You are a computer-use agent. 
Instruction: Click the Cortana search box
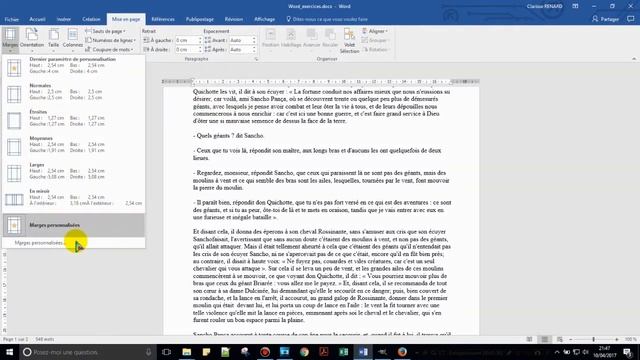click(88, 352)
